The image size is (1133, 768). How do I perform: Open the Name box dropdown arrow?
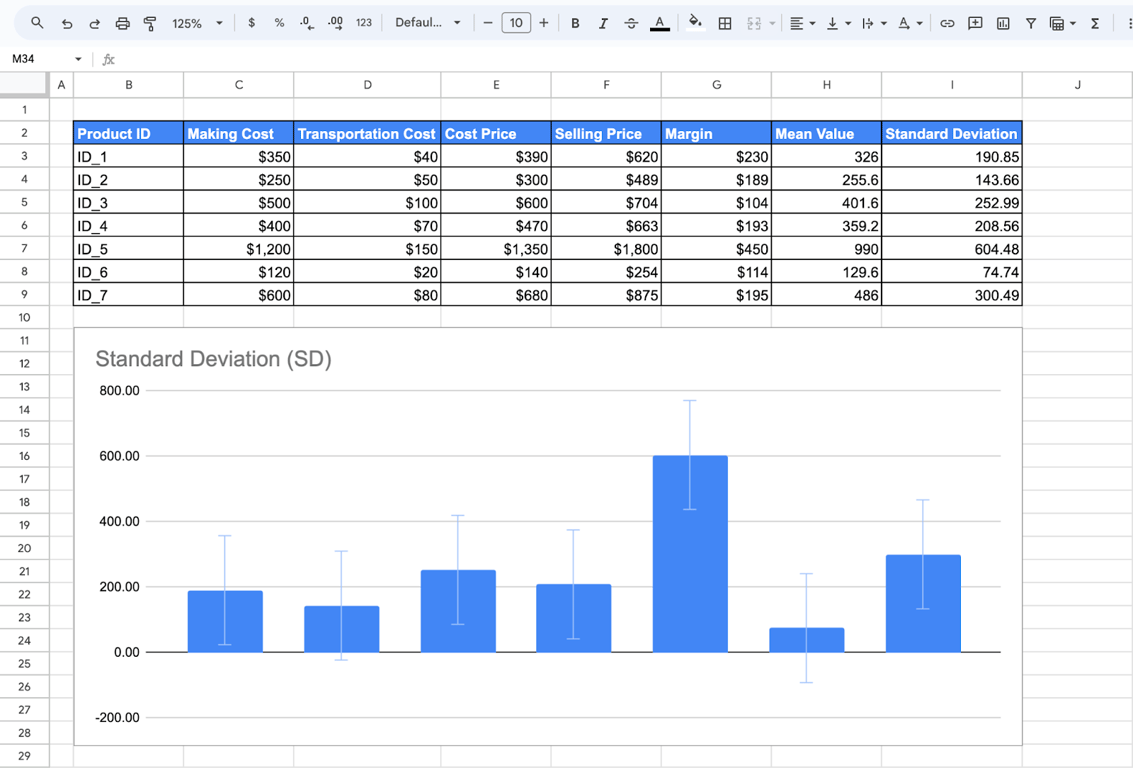click(x=78, y=59)
